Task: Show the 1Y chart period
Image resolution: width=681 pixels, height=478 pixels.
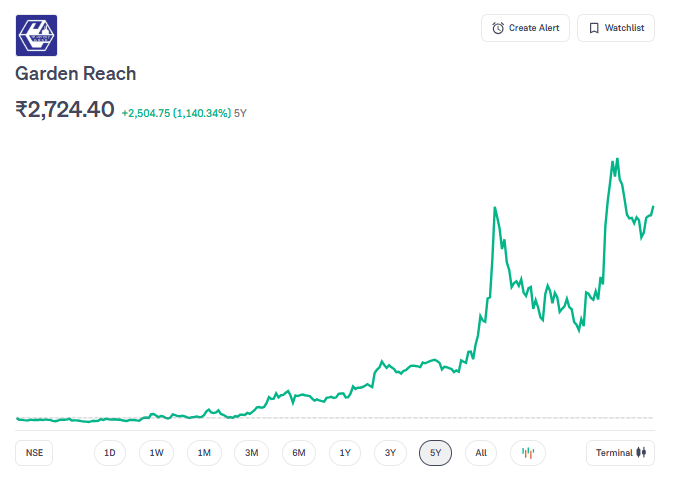Action: pyautogui.click(x=345, y=453)
